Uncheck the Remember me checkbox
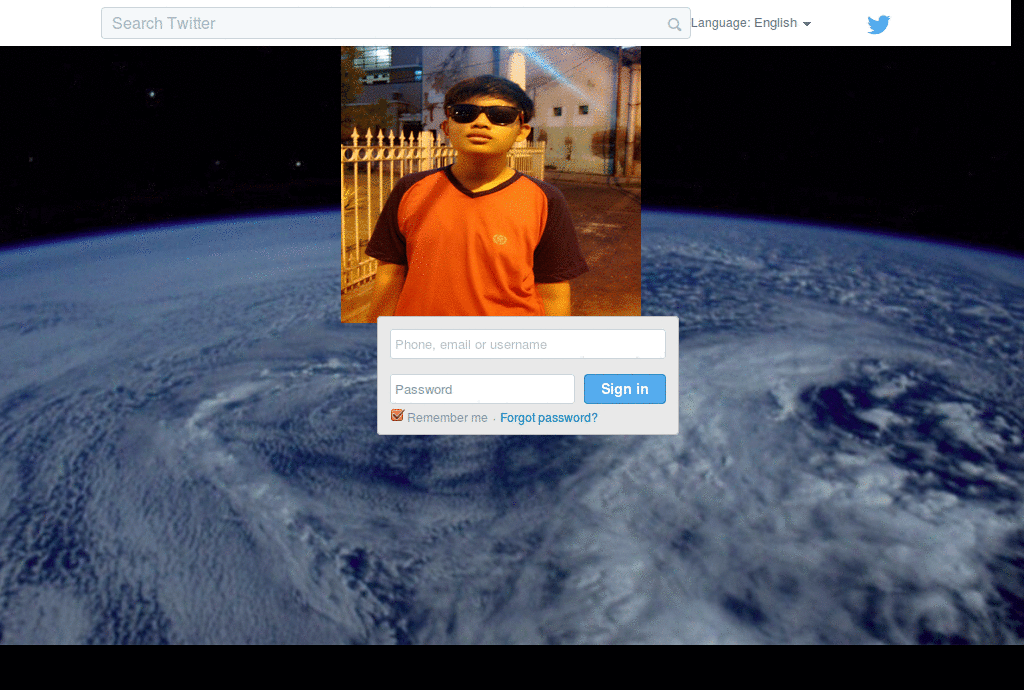Image resolution: width=1024 pixels, height=690 pixels. (397, 415)
